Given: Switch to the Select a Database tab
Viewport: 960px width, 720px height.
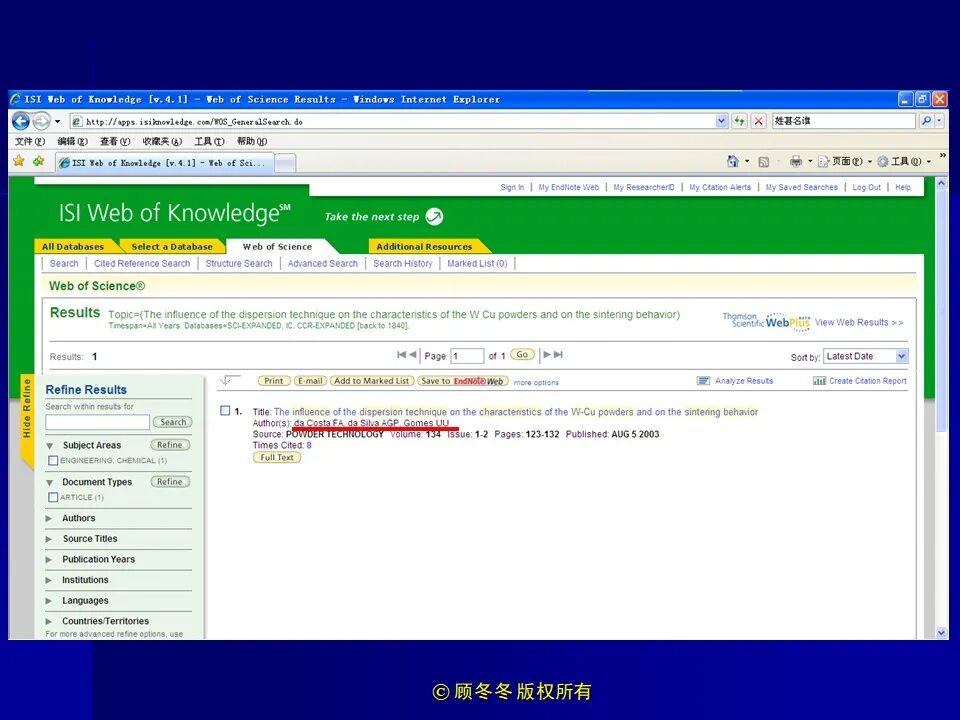Looking at the screenshot, I should coord(171,246).
